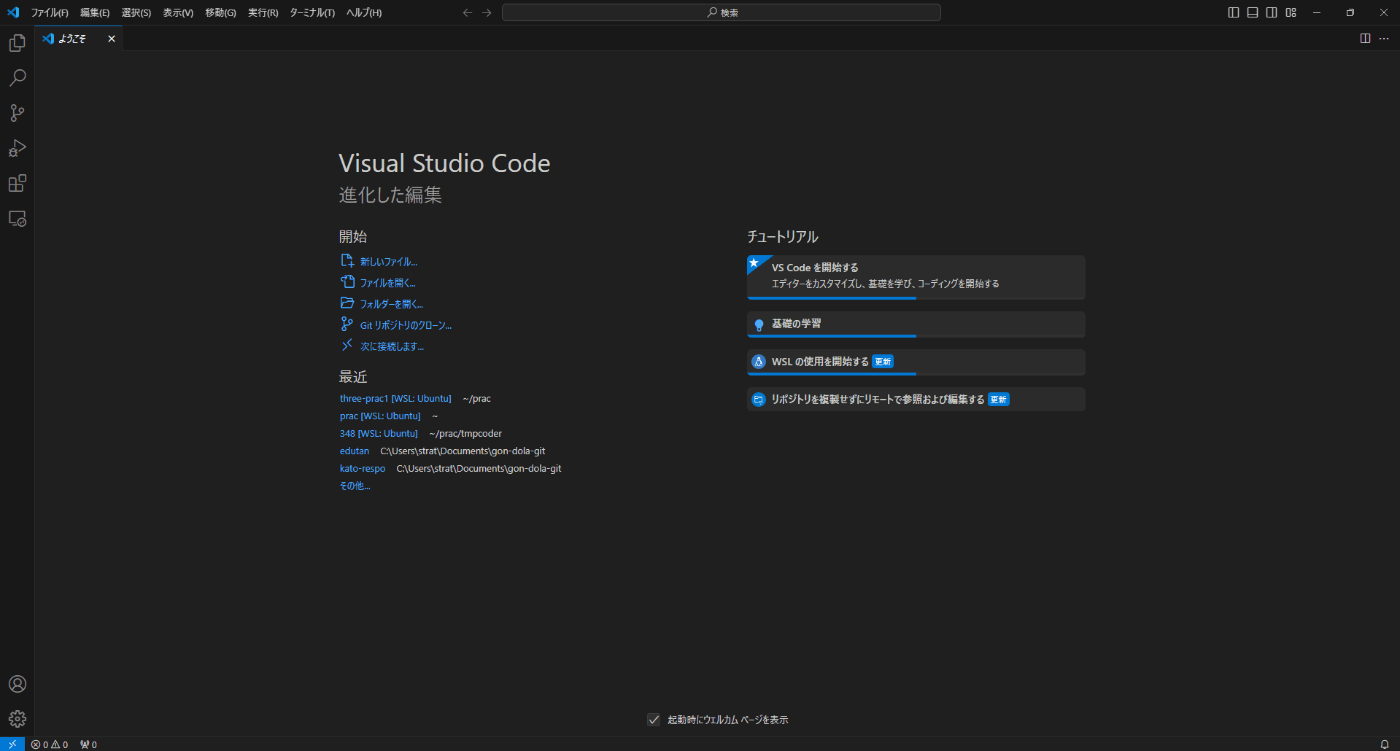
Task: Open recent prac [WSL: Ubuntu]
Action: [x=380, y=416]
